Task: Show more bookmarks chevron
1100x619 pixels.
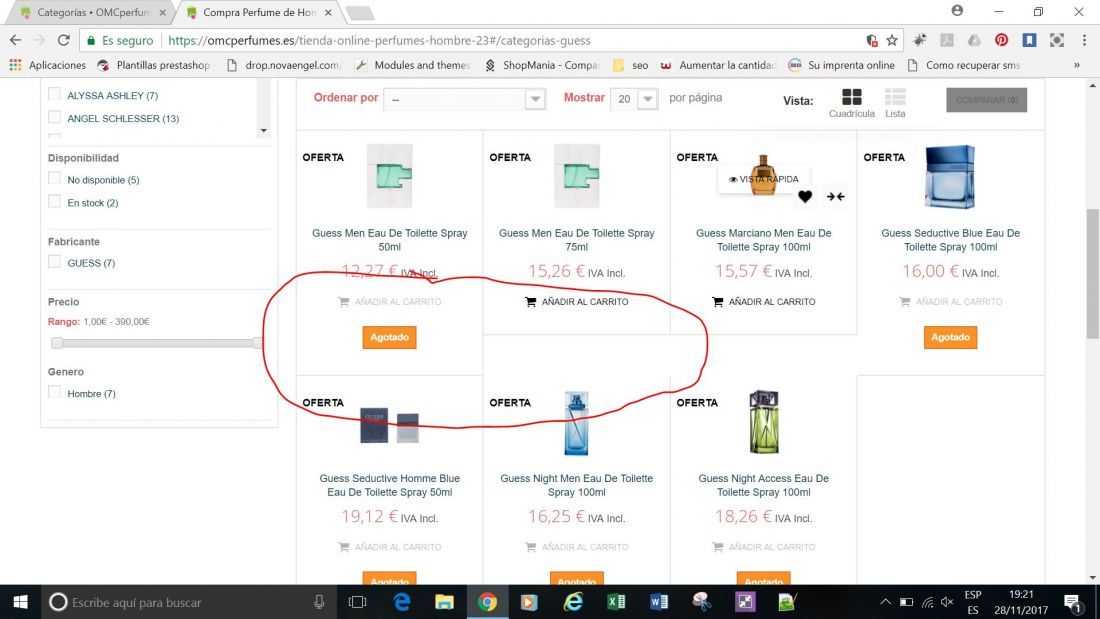Action: tap(1077, 65)
